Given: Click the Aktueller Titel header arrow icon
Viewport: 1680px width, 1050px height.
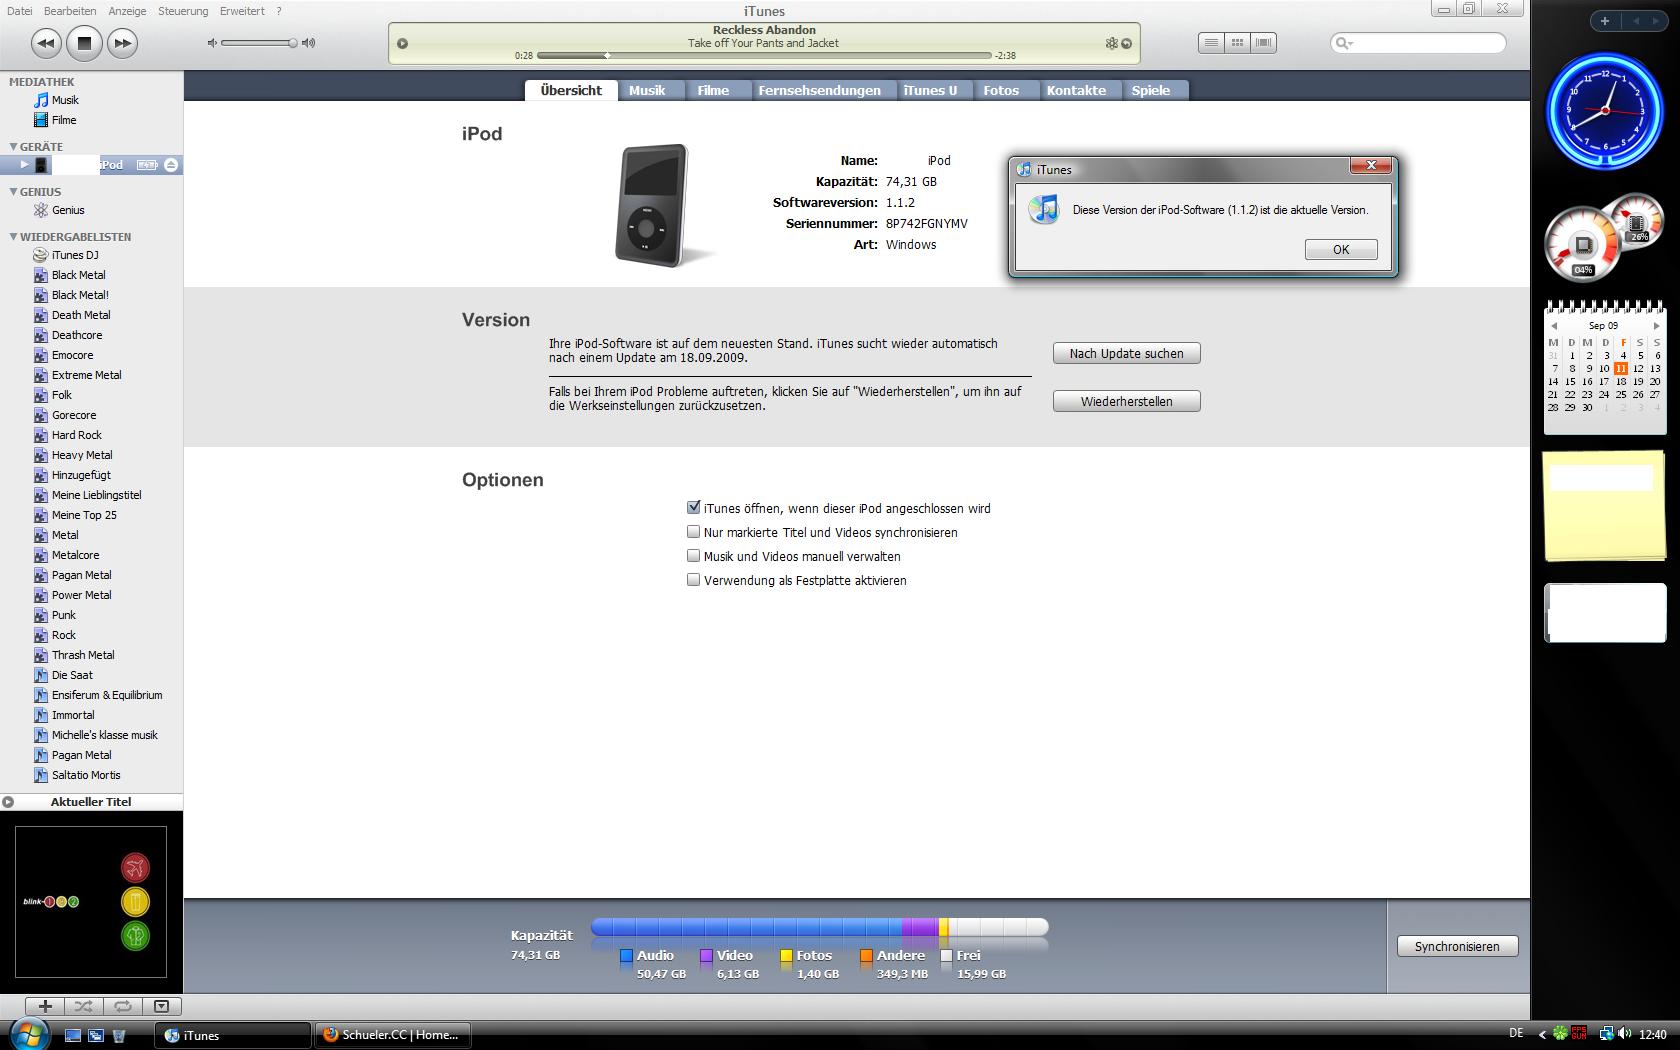Looking at the screenshot, I should click(8, 802).
